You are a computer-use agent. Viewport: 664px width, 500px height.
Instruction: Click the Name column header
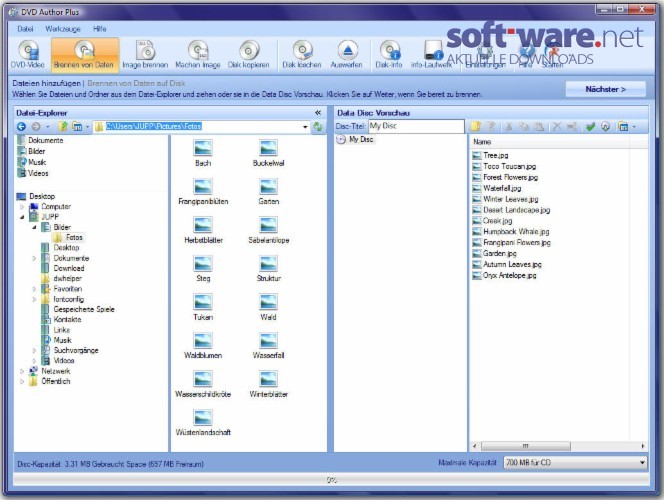550,142
